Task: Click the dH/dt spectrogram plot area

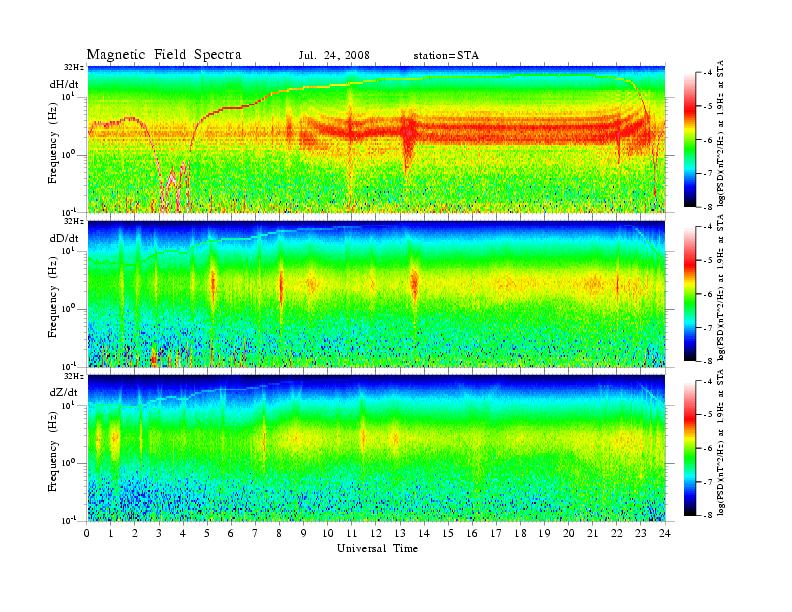Action: point(376,139)
